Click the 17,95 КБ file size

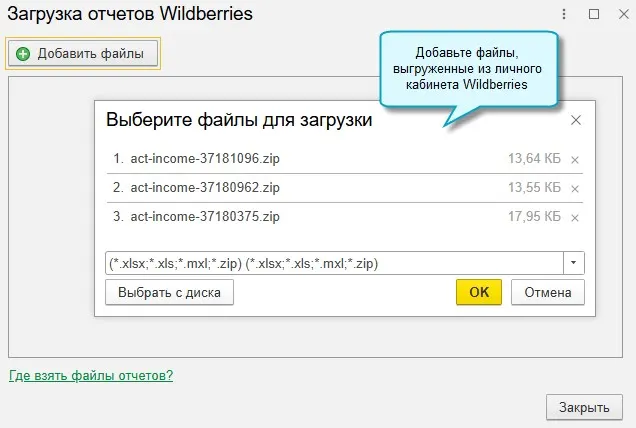(x=534, y=217)
